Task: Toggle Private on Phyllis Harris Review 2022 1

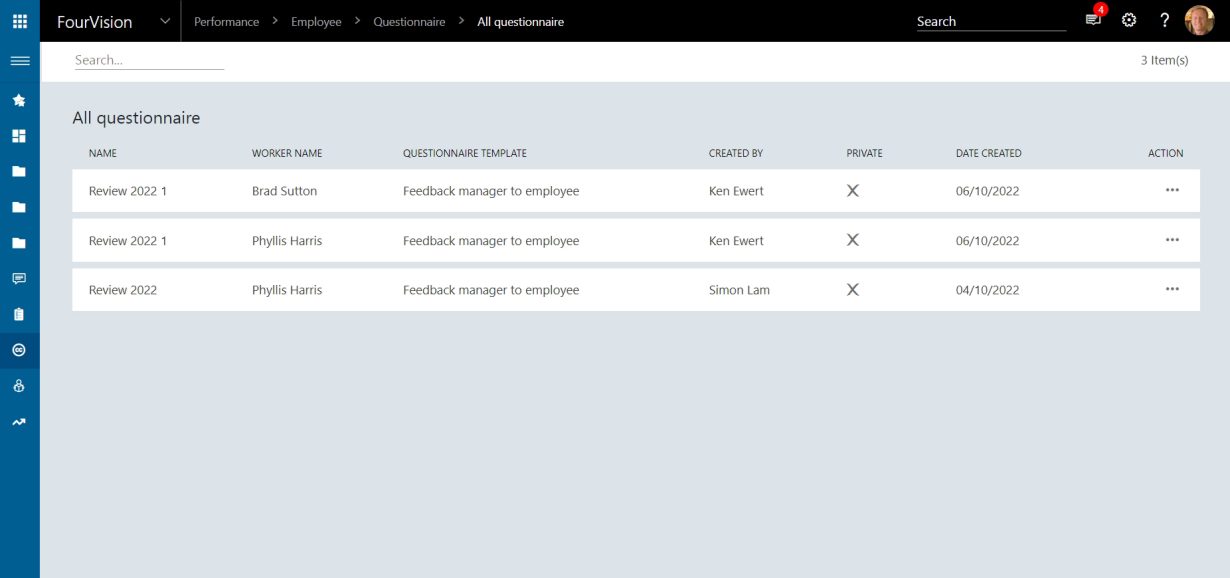Action: (852, 240)
